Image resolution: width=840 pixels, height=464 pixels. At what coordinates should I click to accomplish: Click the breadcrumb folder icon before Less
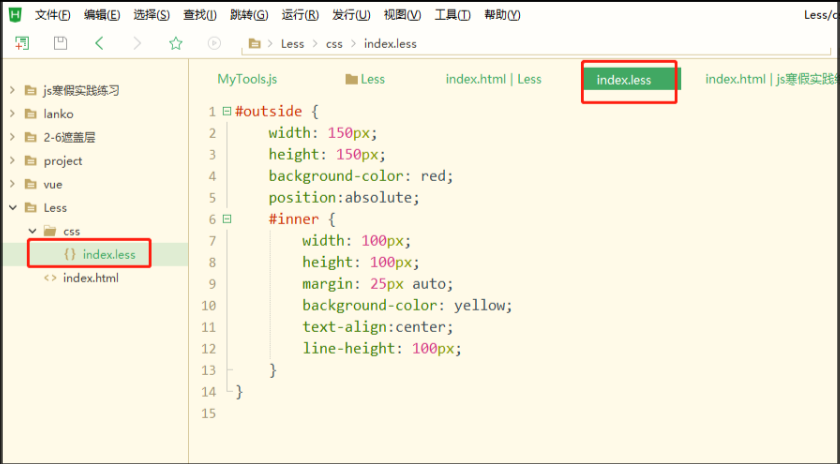click(255, 44)
